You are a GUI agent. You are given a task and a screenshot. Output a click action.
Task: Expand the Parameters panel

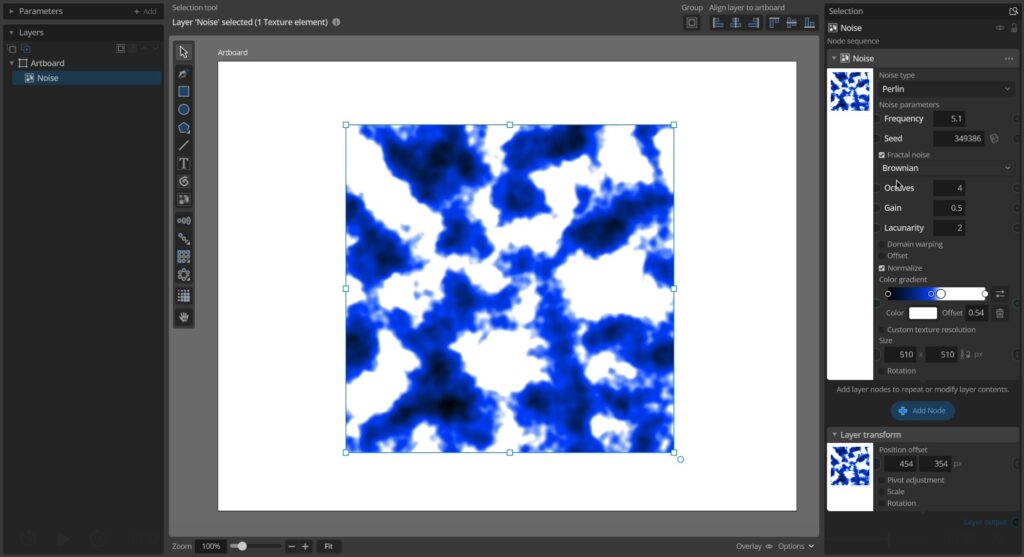point(12,11)
